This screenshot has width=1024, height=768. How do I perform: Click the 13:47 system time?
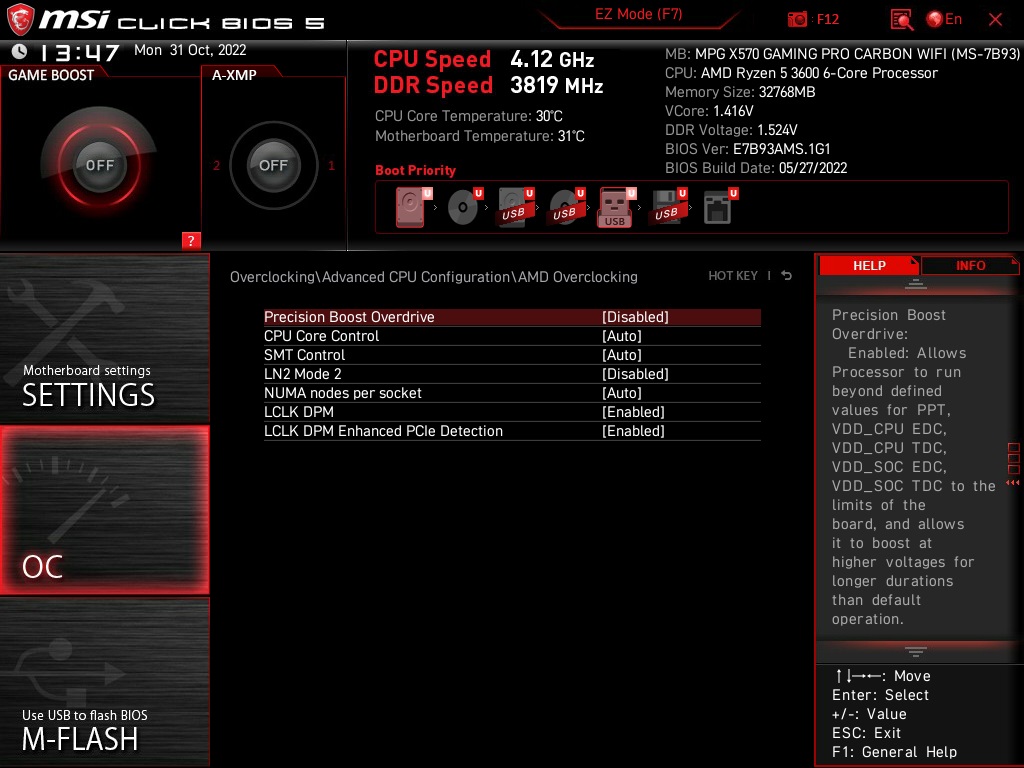pos(80,52)
